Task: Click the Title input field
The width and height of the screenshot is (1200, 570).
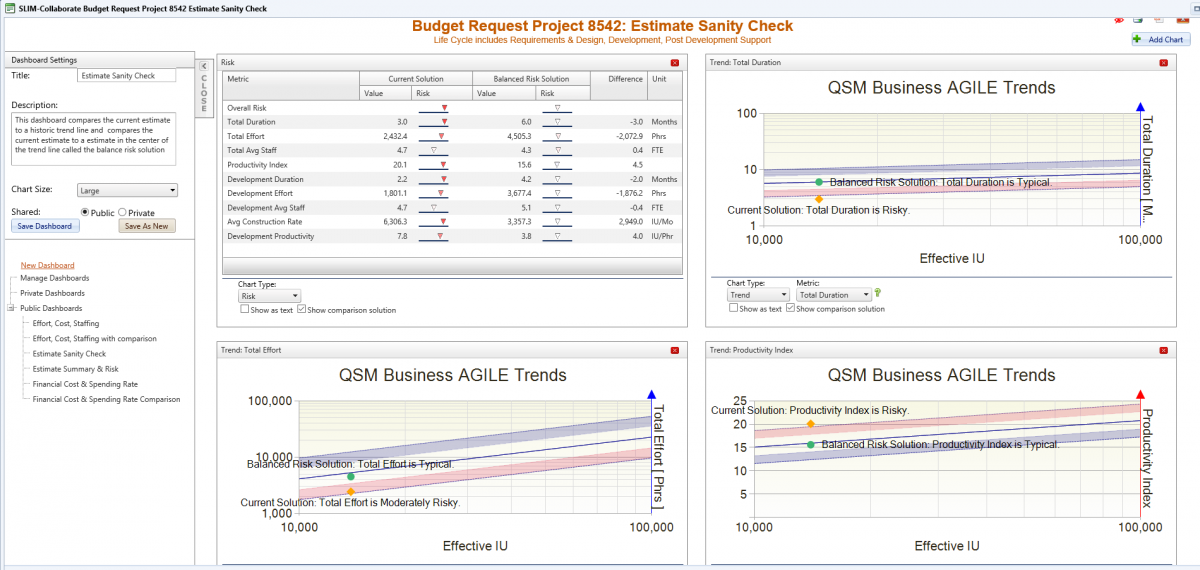Action: tap(126, 75)
